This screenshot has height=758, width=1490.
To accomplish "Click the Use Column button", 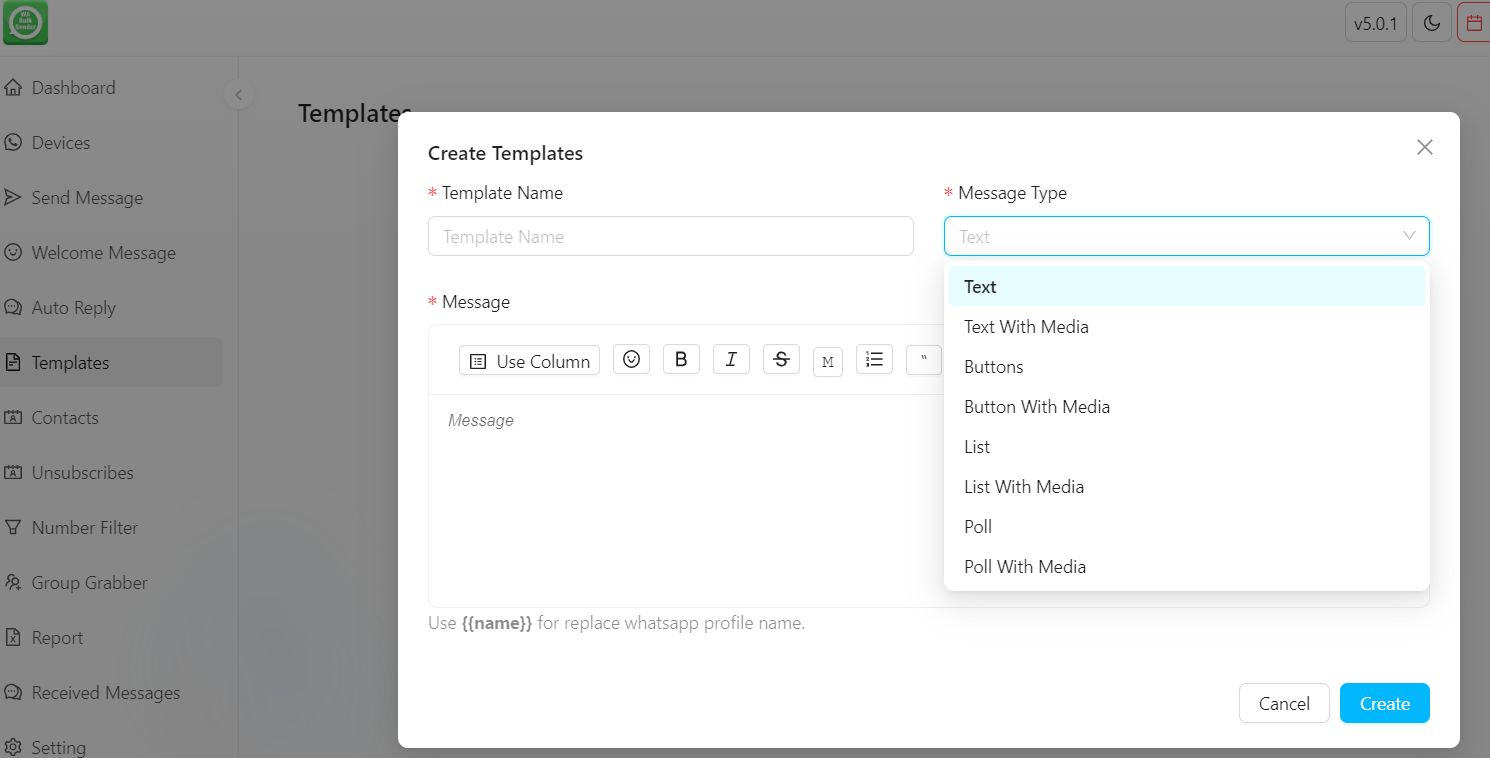I will tap(529, 360).
